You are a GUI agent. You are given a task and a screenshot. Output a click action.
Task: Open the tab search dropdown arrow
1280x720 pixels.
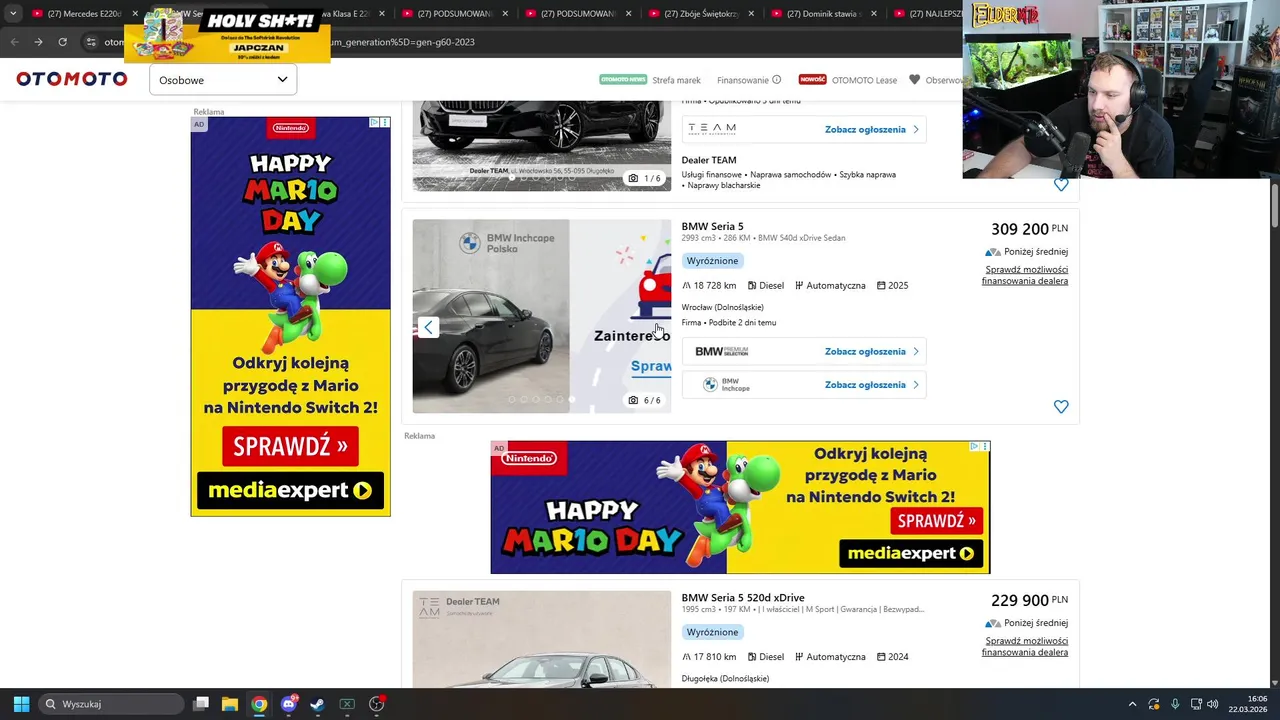[x=13, y=14]
